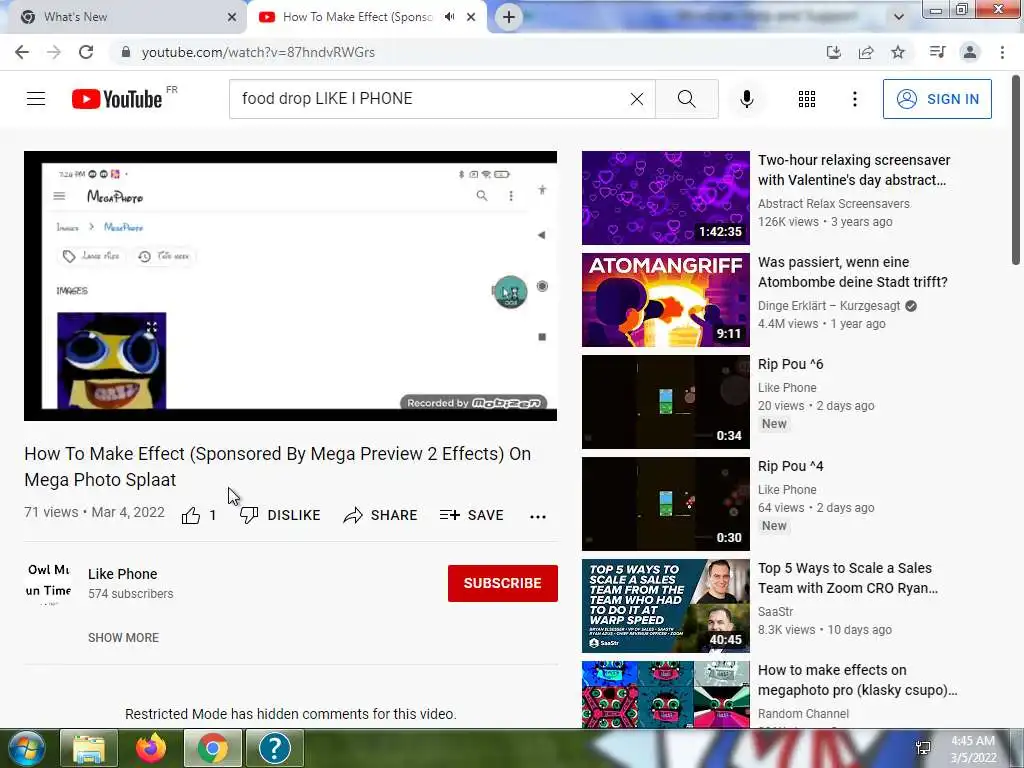
Task: Open the Help question mark taskbar icon
Action: [x=274, y=748]
